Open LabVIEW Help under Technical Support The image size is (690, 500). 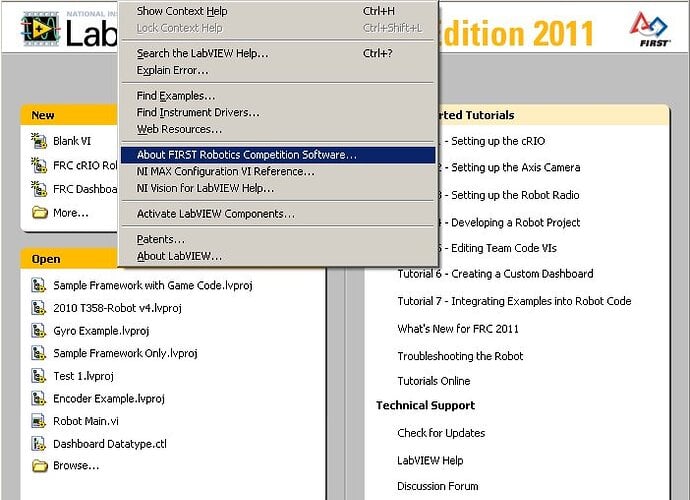coord(430,460)
